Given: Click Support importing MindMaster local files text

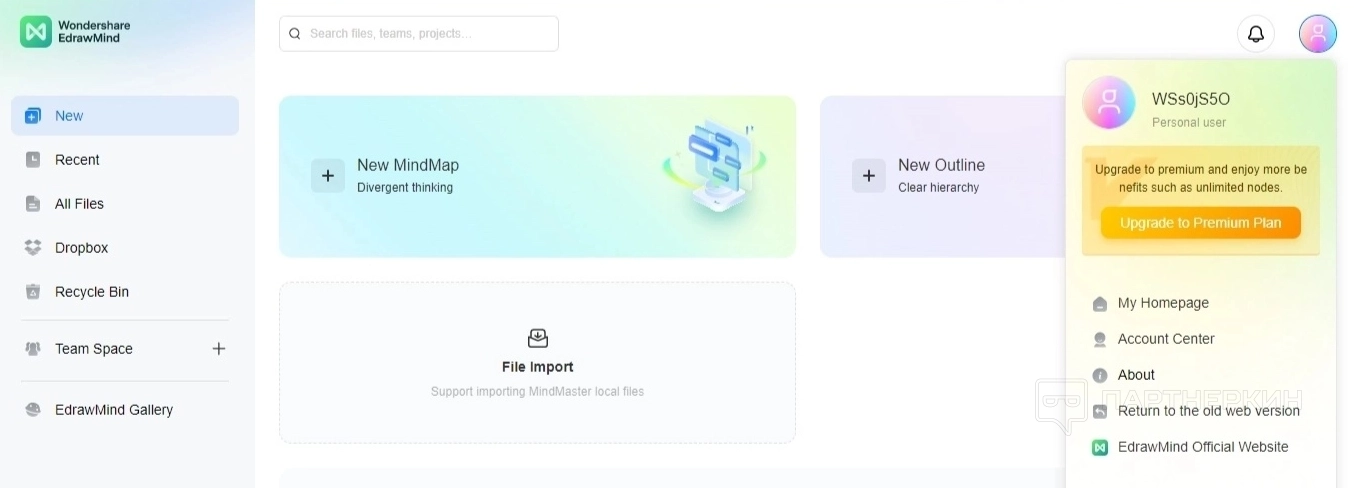Looking at the screenshot, I should 538,392.
